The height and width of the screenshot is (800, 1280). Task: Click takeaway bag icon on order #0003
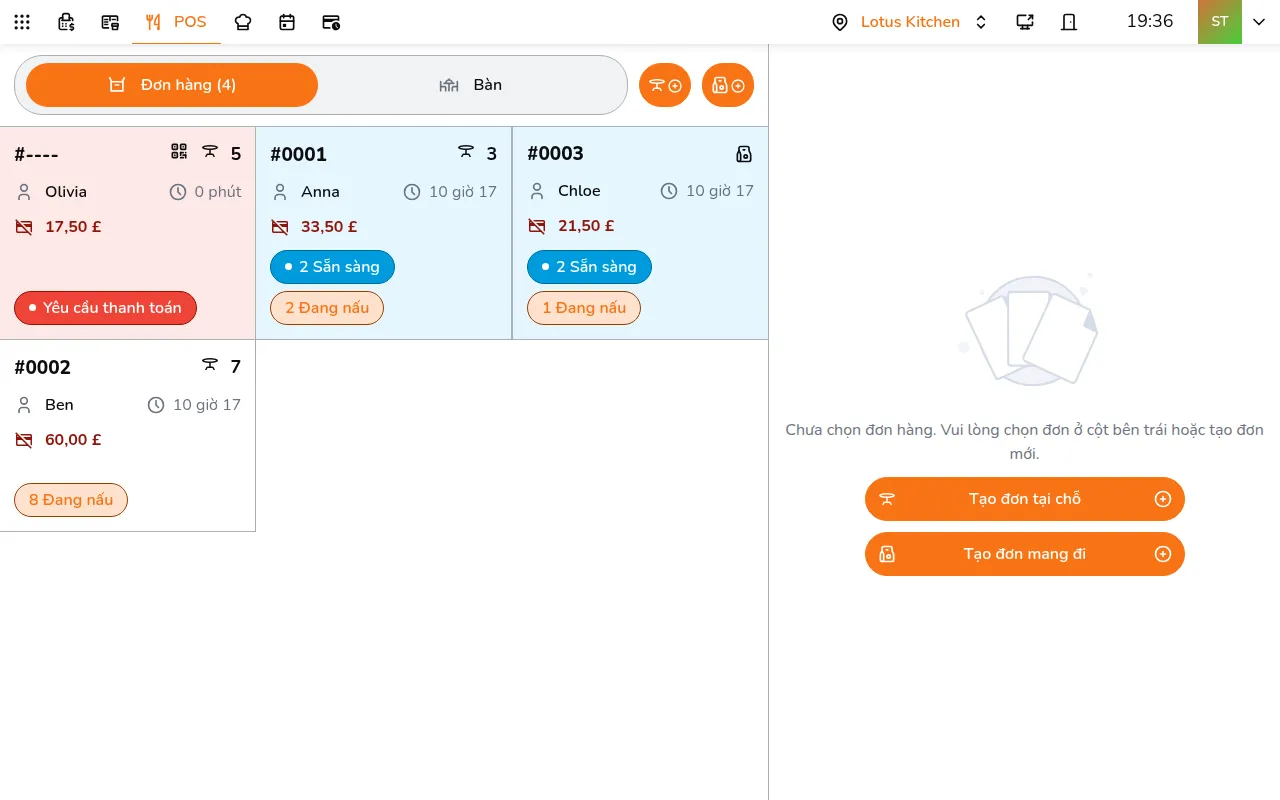(744, 154)
